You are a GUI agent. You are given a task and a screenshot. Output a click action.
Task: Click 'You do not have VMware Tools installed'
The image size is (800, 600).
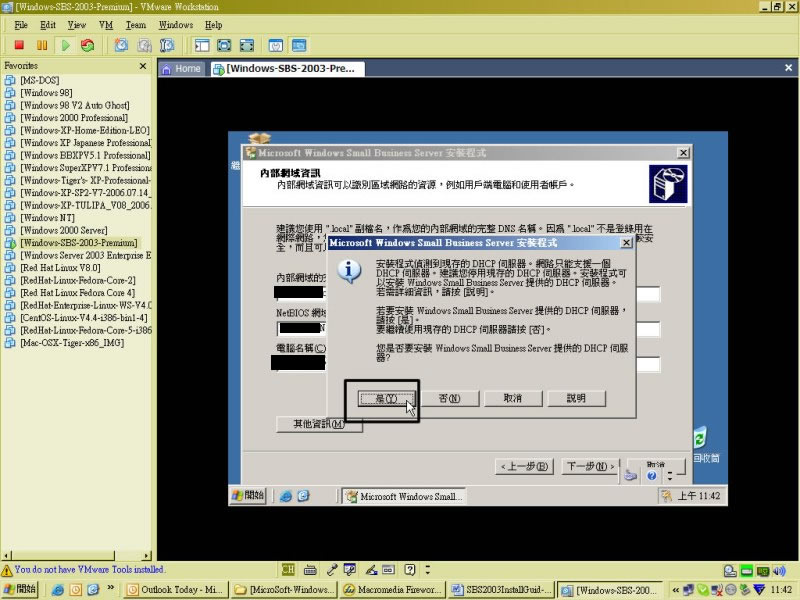[89, 569]
